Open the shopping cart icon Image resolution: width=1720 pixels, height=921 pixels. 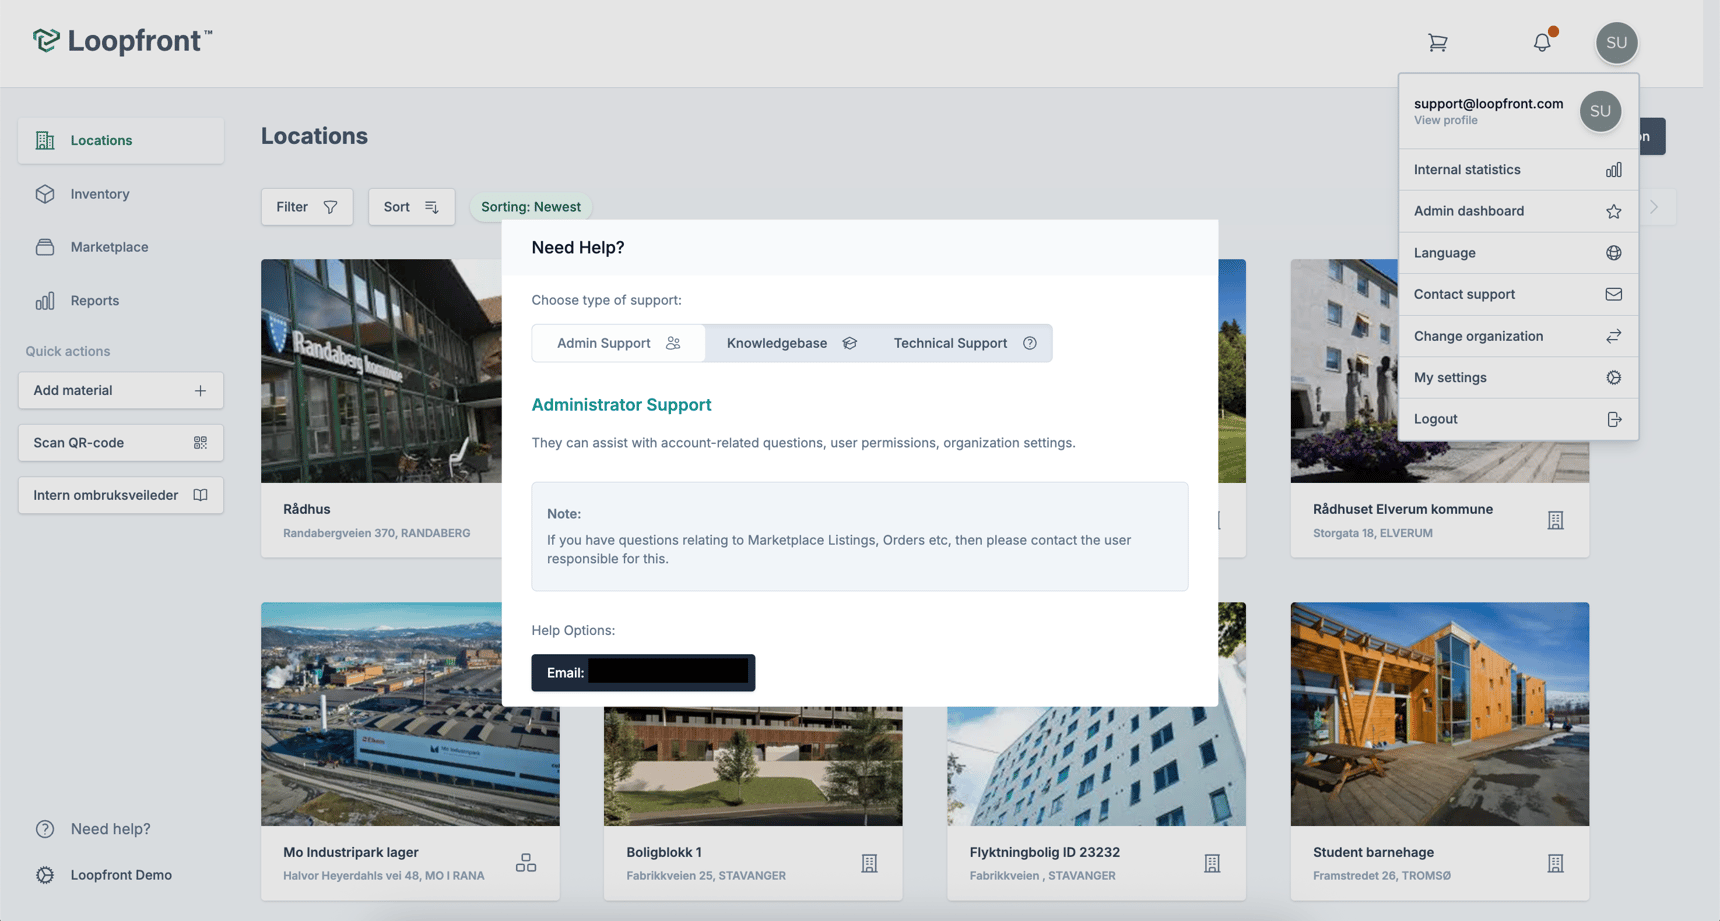pyautogui.click(x=1437, y=42)
